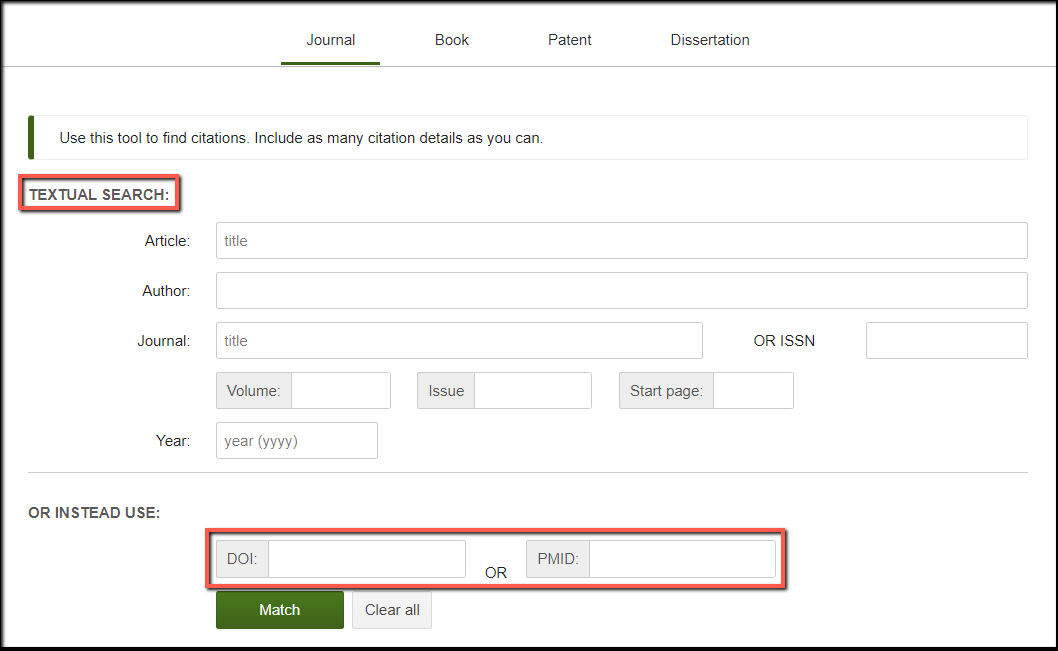This screenshot has height=651, width=1058.
Task: Focus the PMID input field
Action: click(682, 559)
